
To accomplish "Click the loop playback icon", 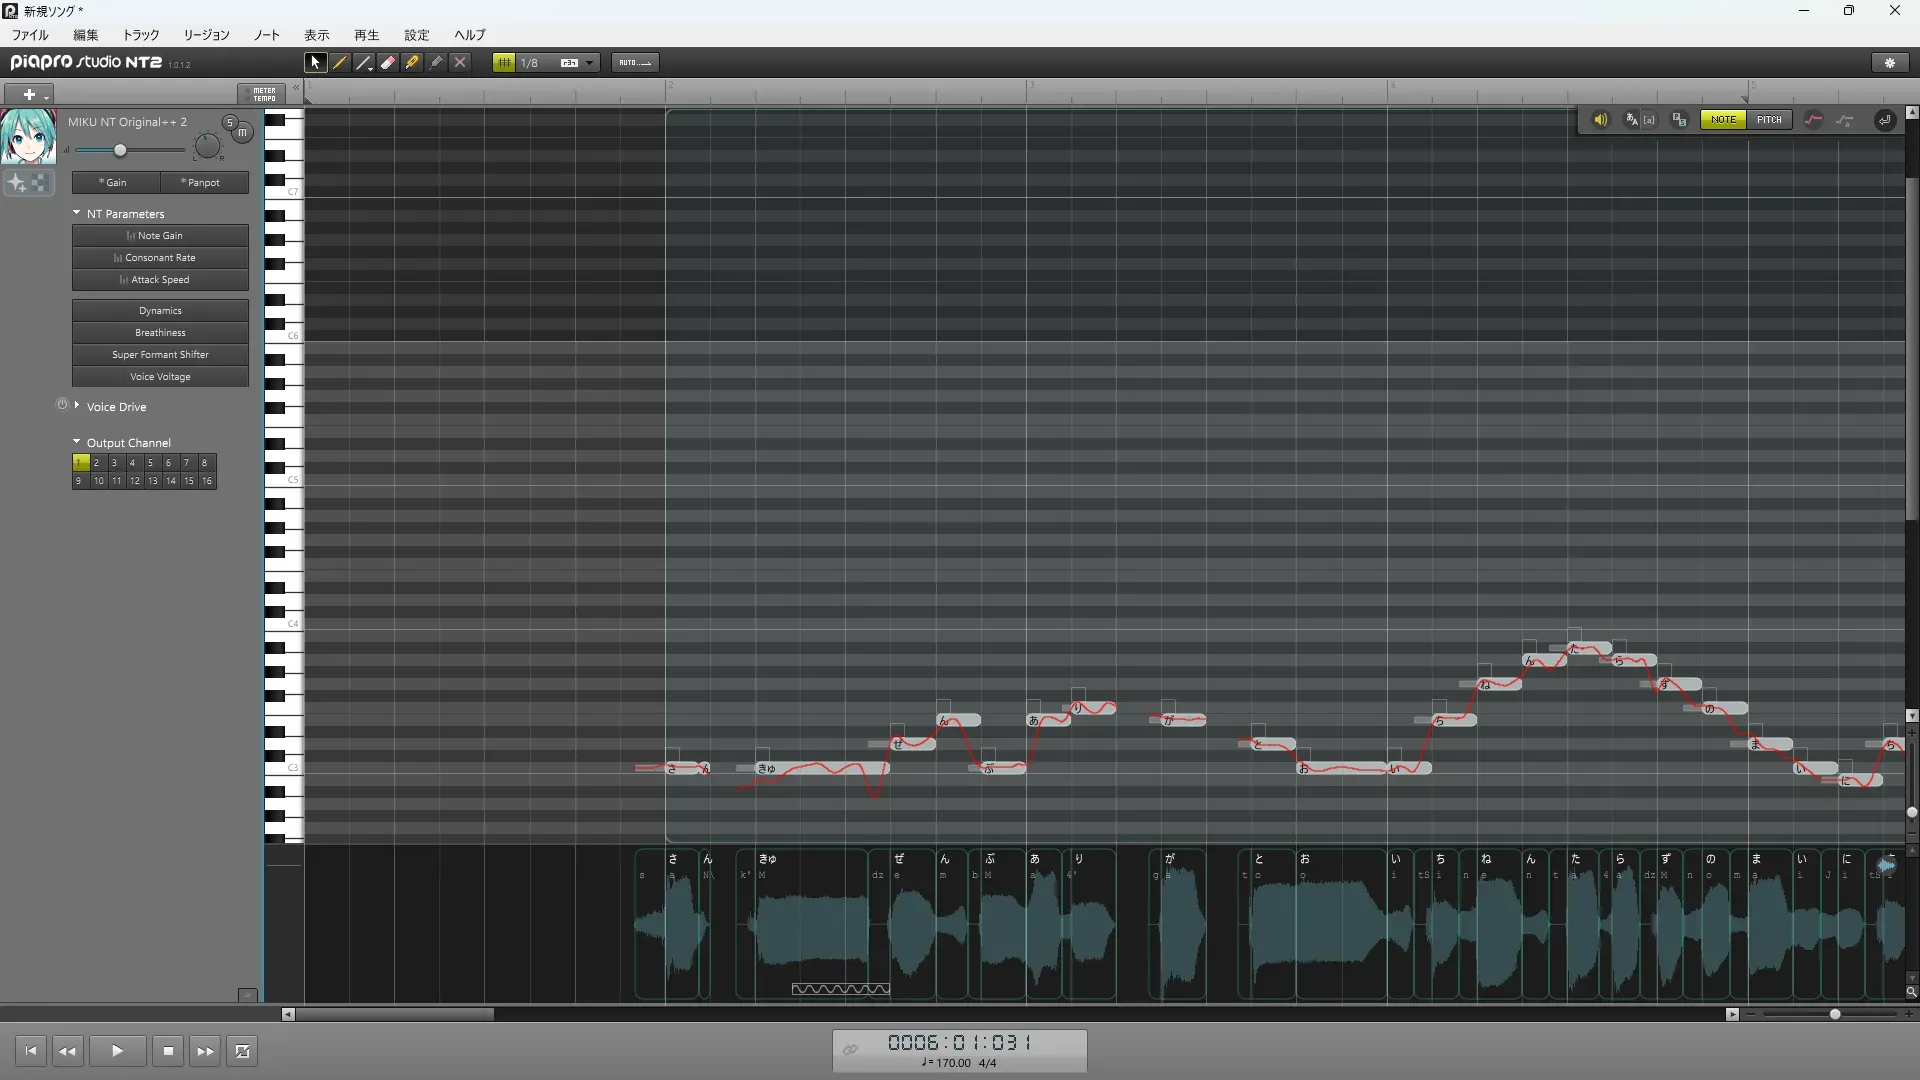I will [242, 1051].
